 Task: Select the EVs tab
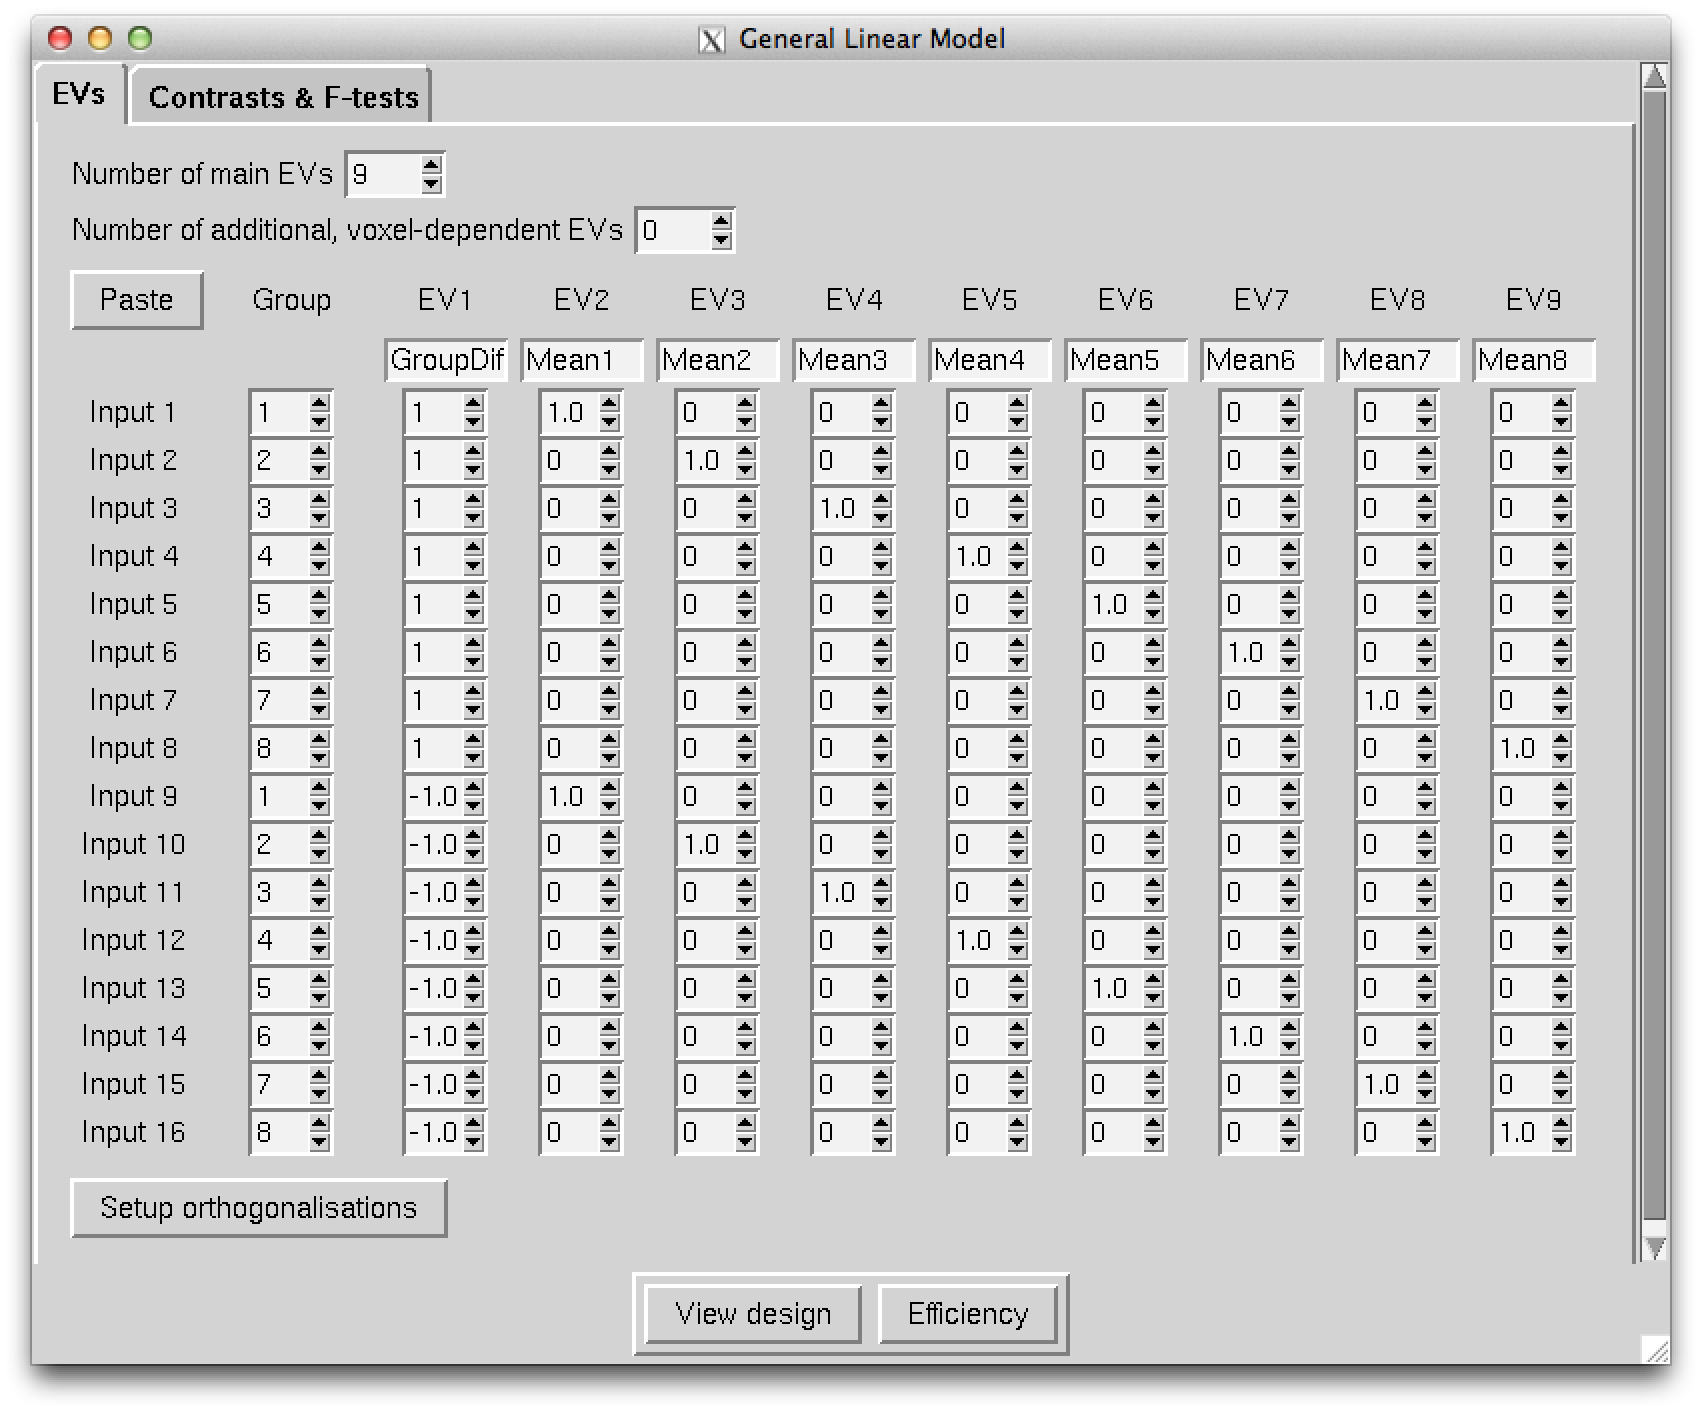79,94
